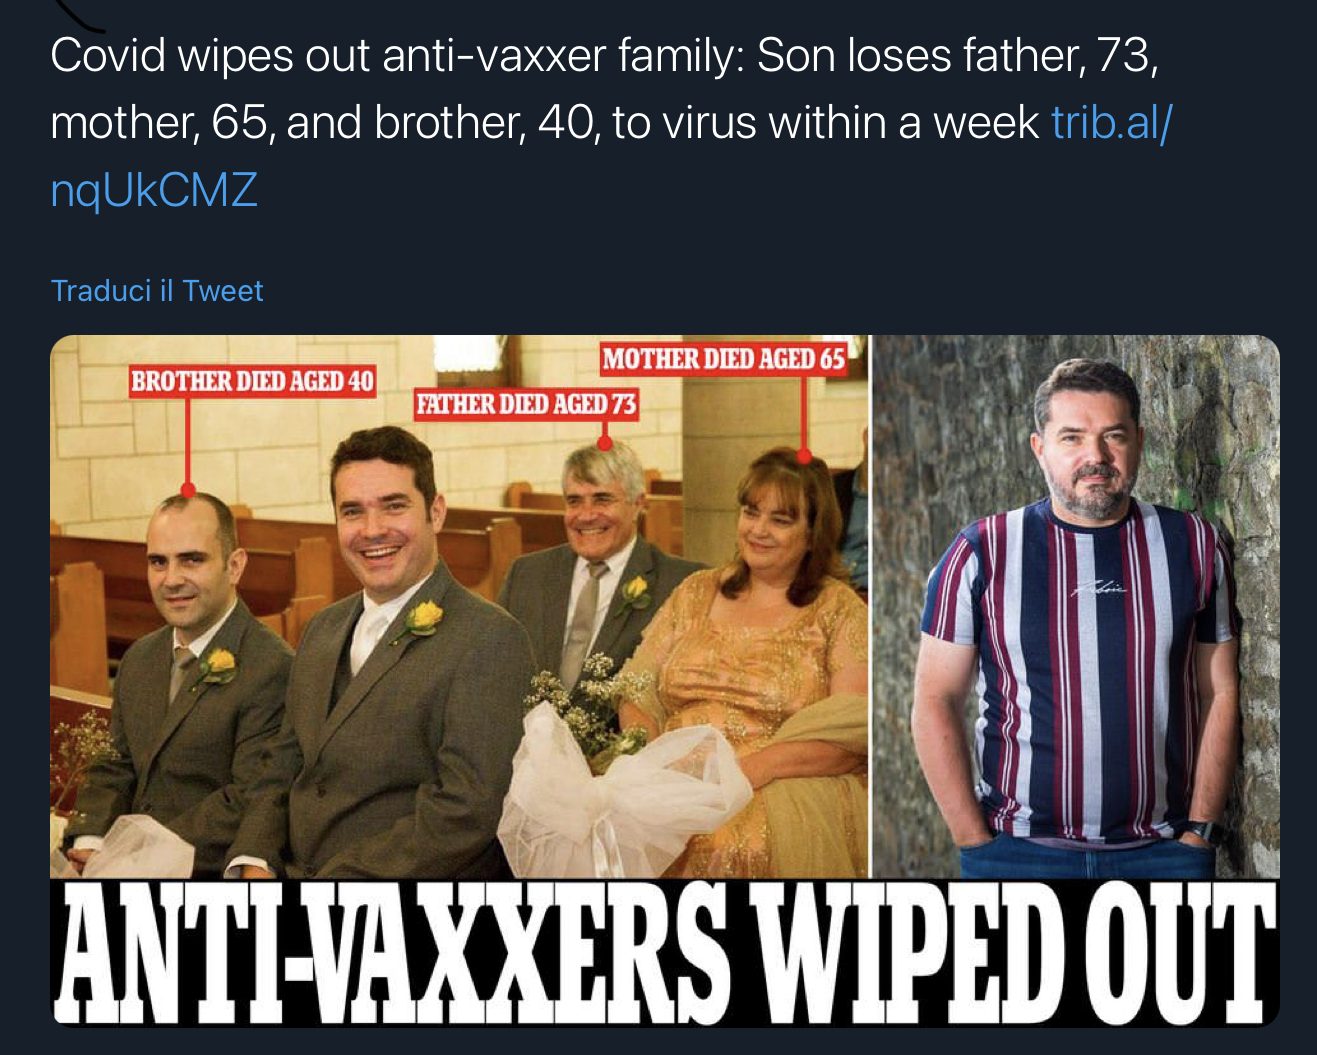Click the ANTI-VAXXERS WIPED OUT headline banner
Image resolution: width=1317 pixels, height=1055 pixels.
(x=665, y=953)
